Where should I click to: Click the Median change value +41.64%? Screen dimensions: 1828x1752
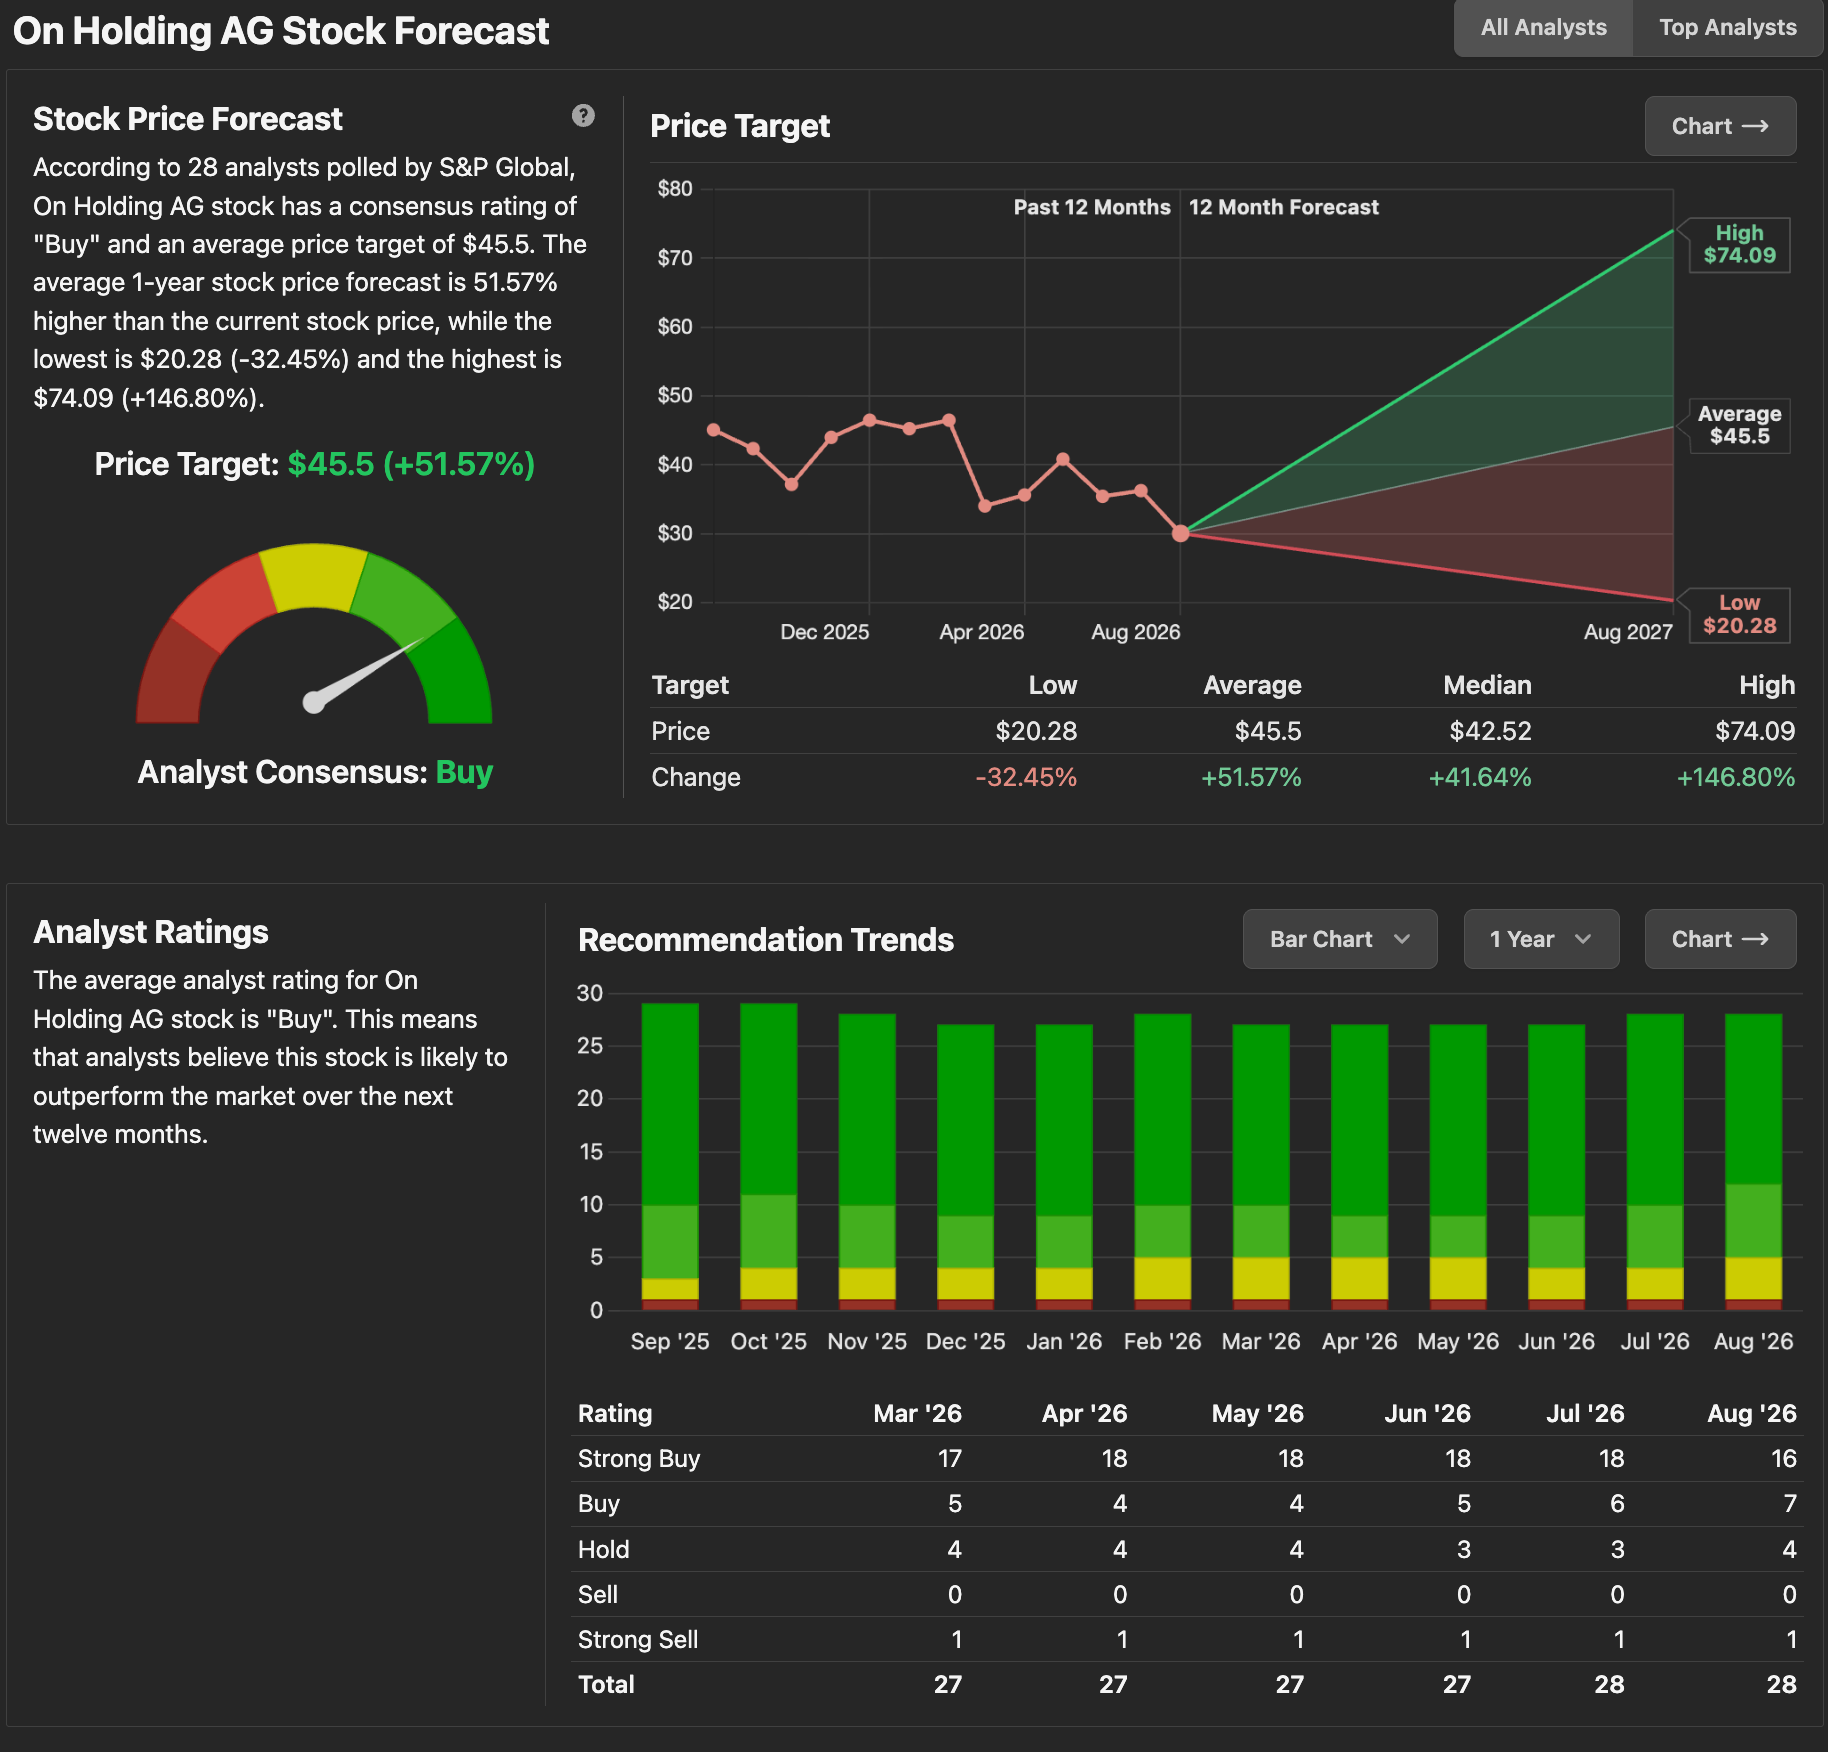pyautogui.click(x=1480, y=777)
